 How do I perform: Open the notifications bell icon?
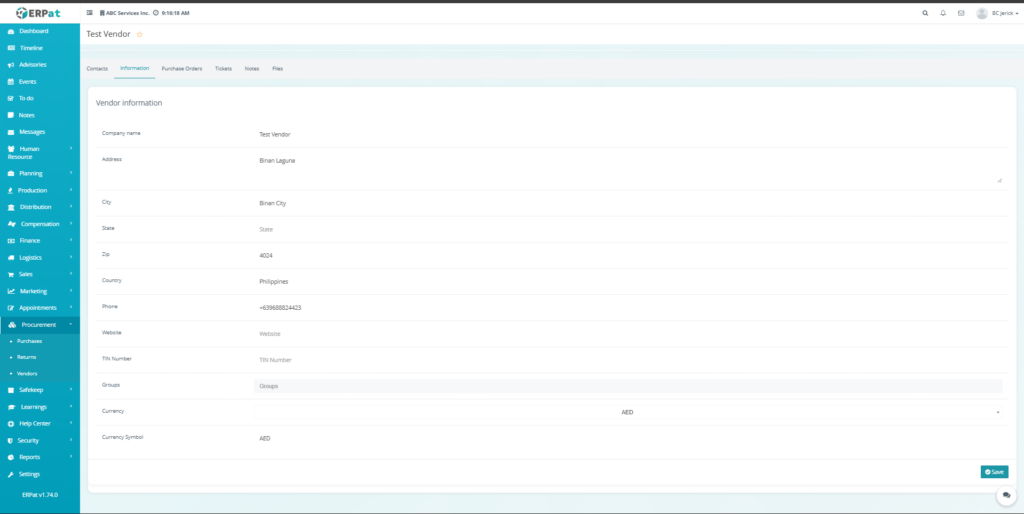[x=943, y=13]
